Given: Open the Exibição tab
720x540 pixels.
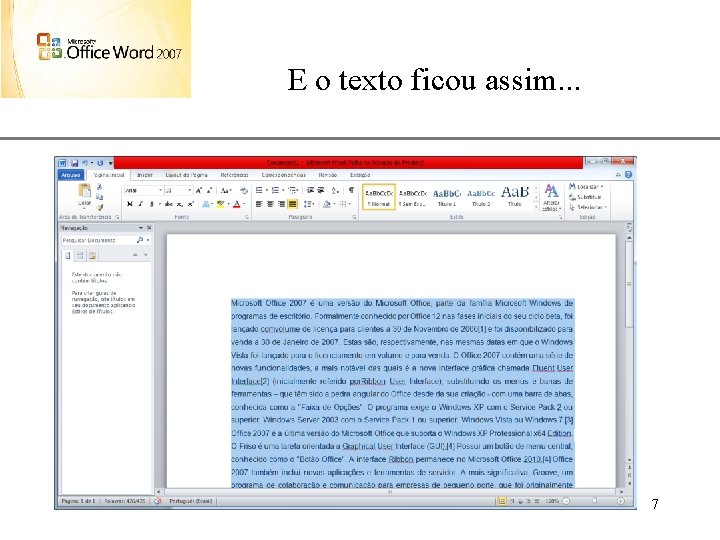Looking at the screenshot, I should click(360, 175).
